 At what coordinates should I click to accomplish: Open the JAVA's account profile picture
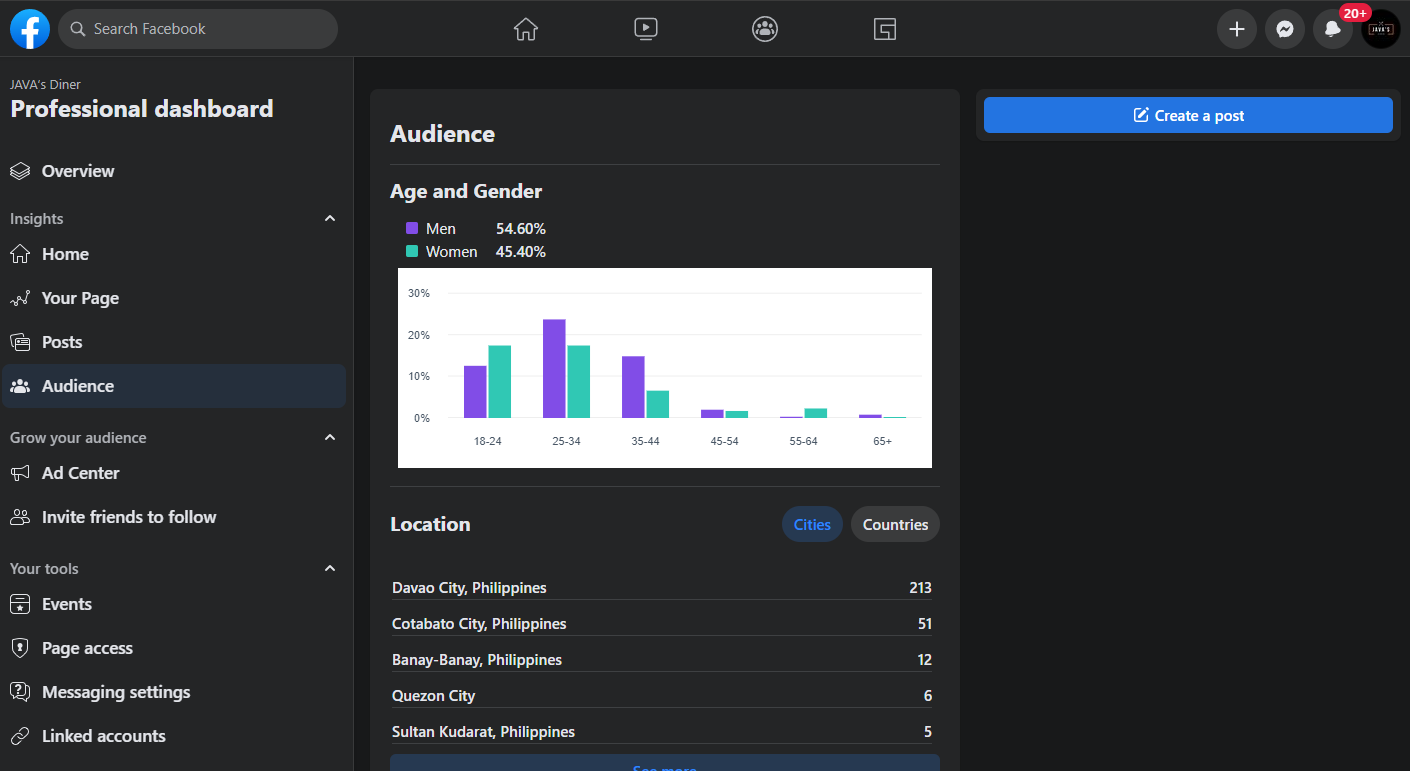(x=1381, y=29)
